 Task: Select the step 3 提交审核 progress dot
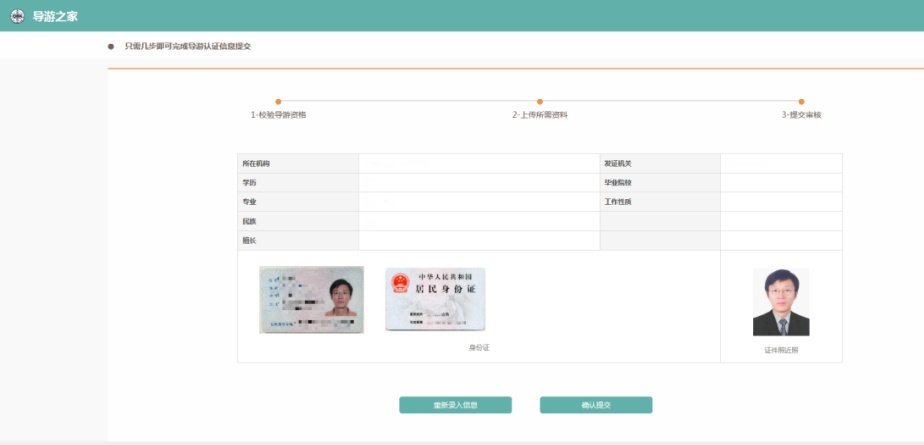pos(801,101)
